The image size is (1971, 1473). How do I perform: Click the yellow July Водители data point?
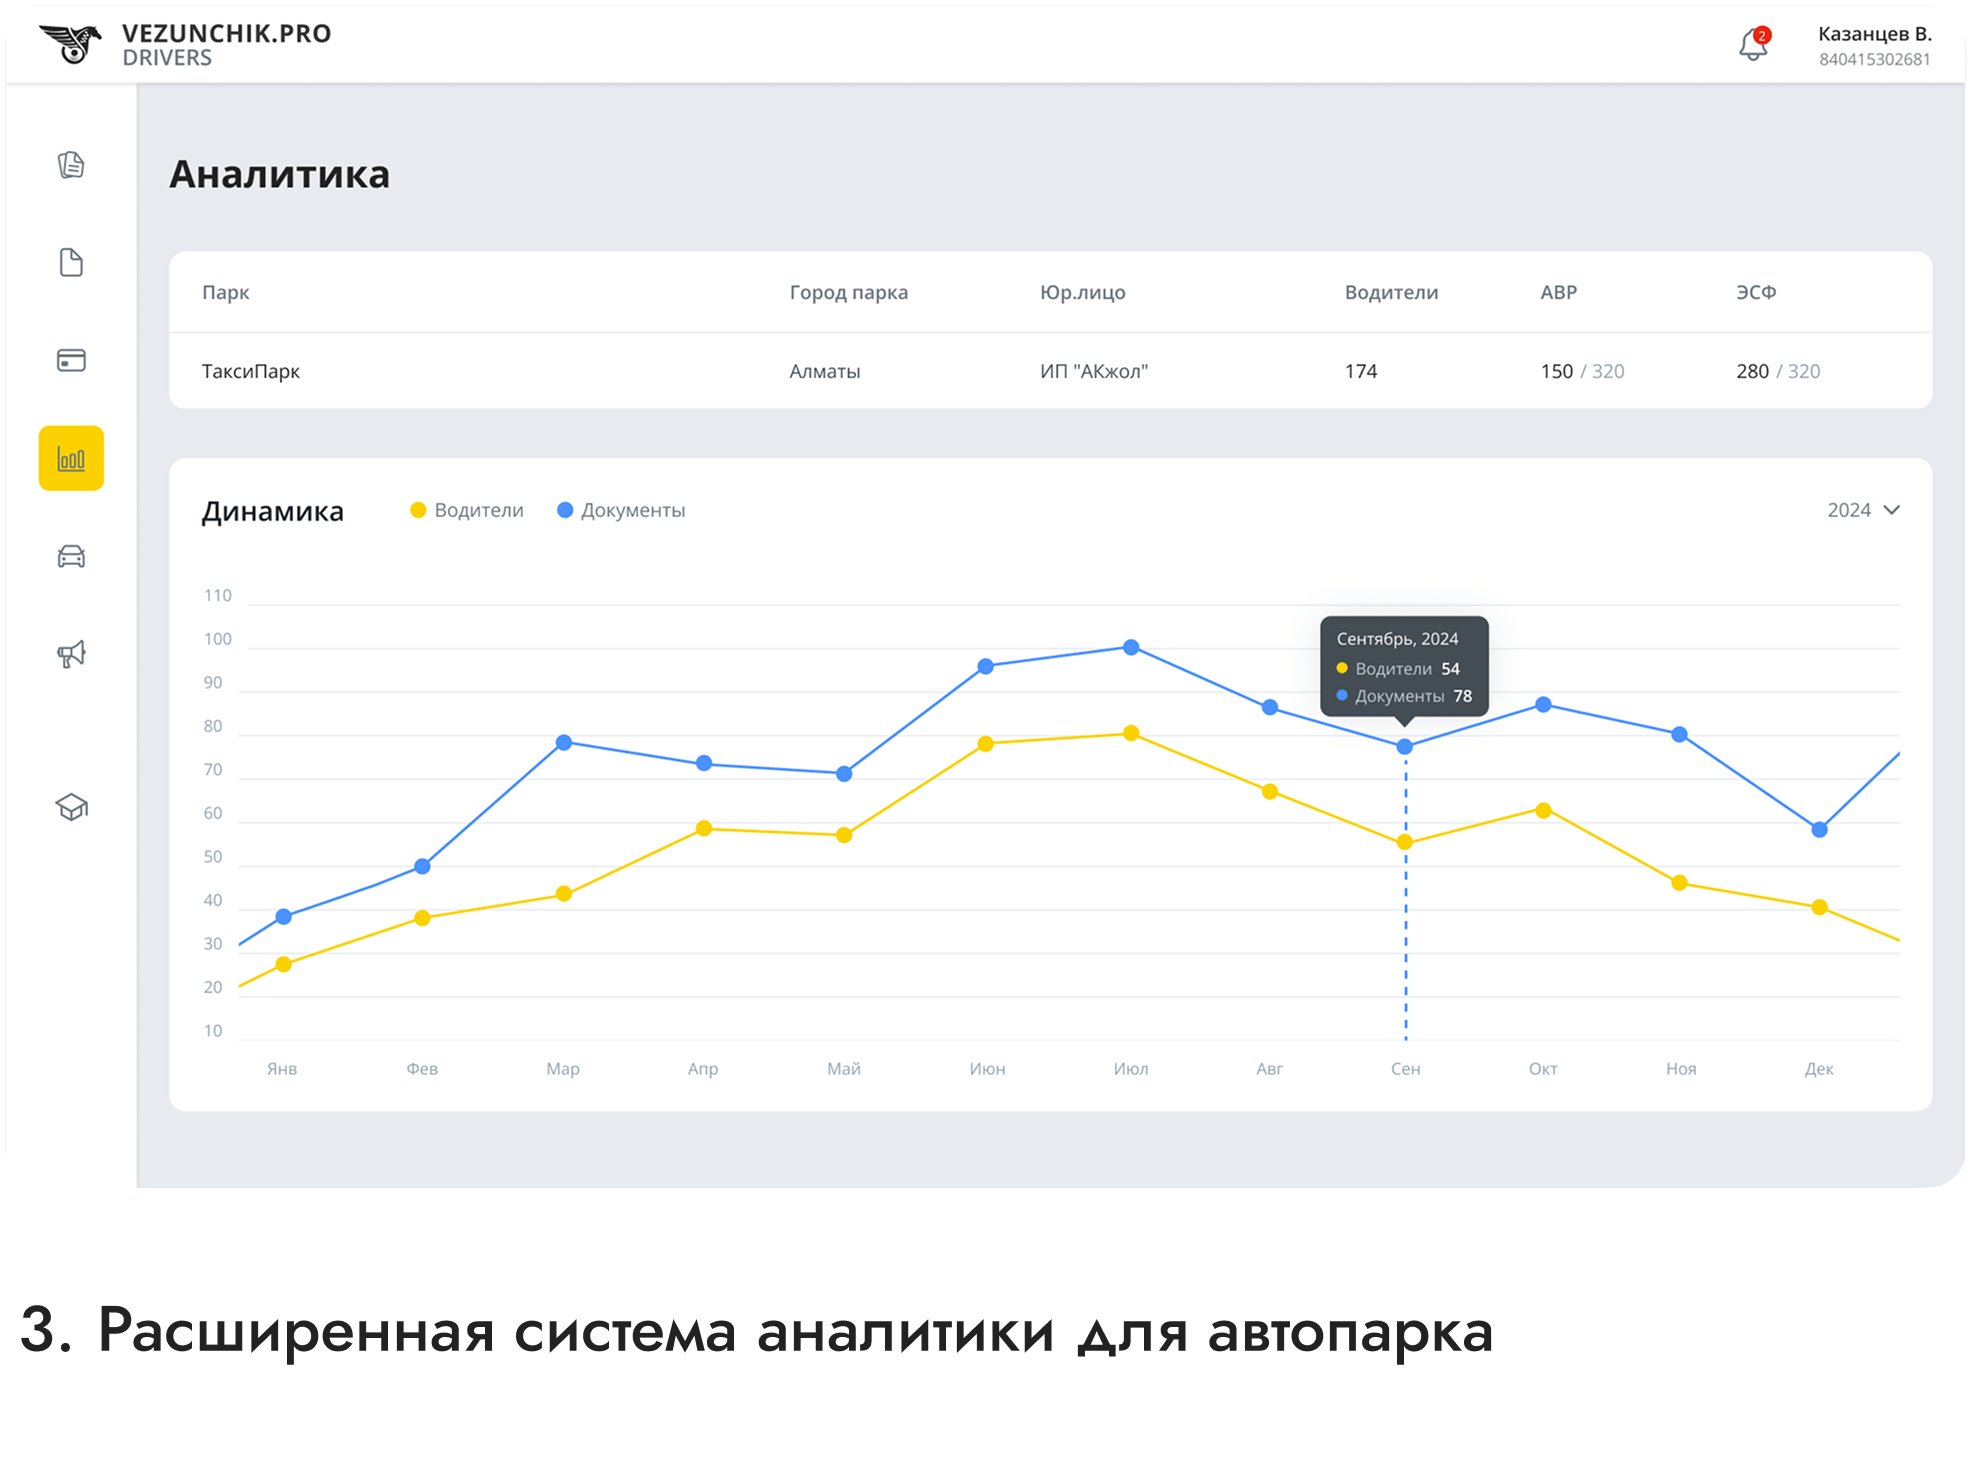(x=1131, y=733)
